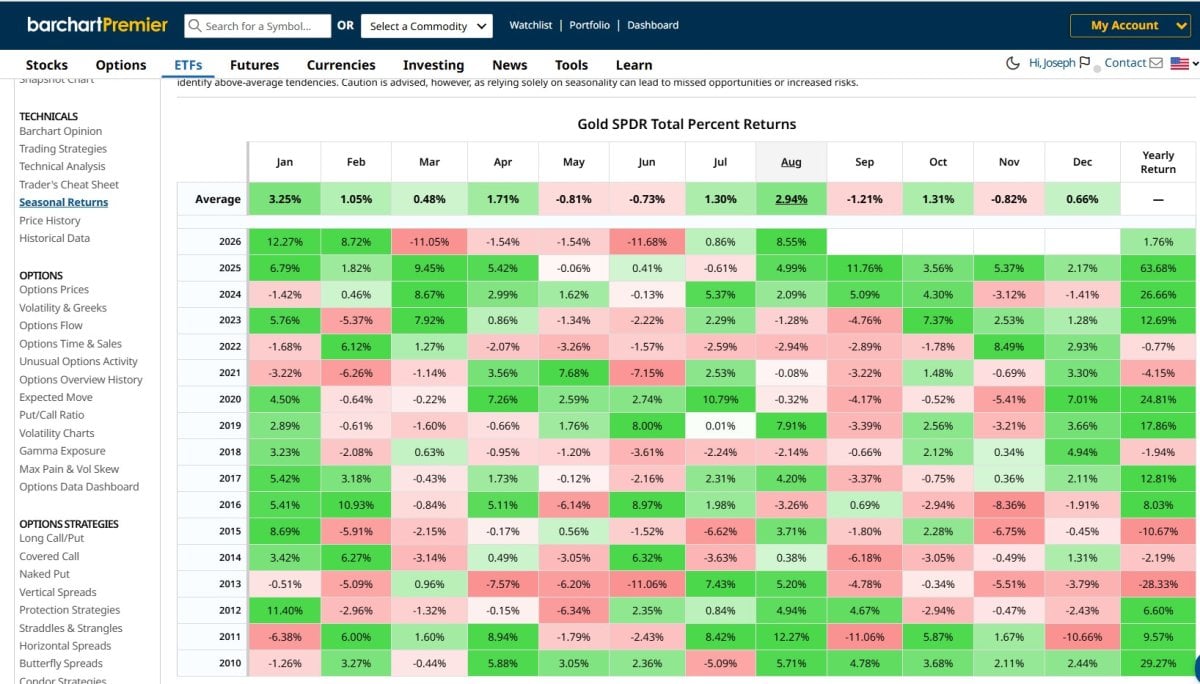Expand the My Account menu
1200x684 pixels.
tap(1130, 25)
